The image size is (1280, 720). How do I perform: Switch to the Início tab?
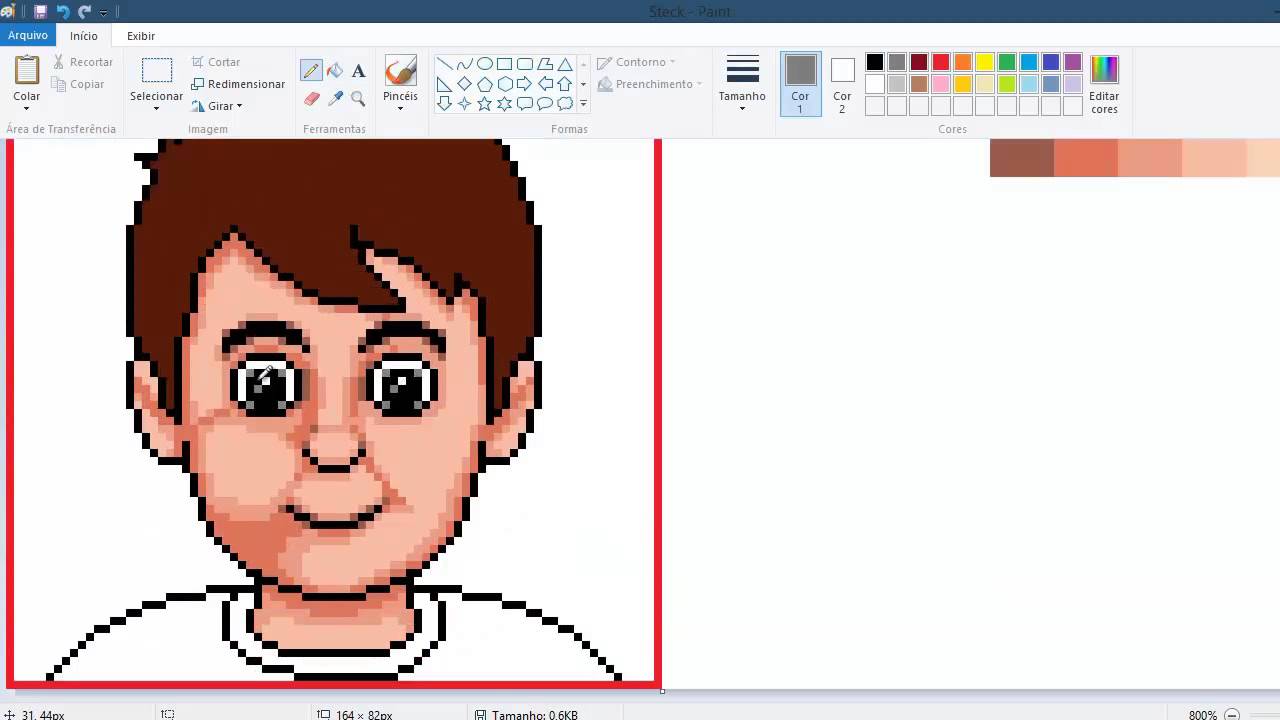(x=84, y=36)
